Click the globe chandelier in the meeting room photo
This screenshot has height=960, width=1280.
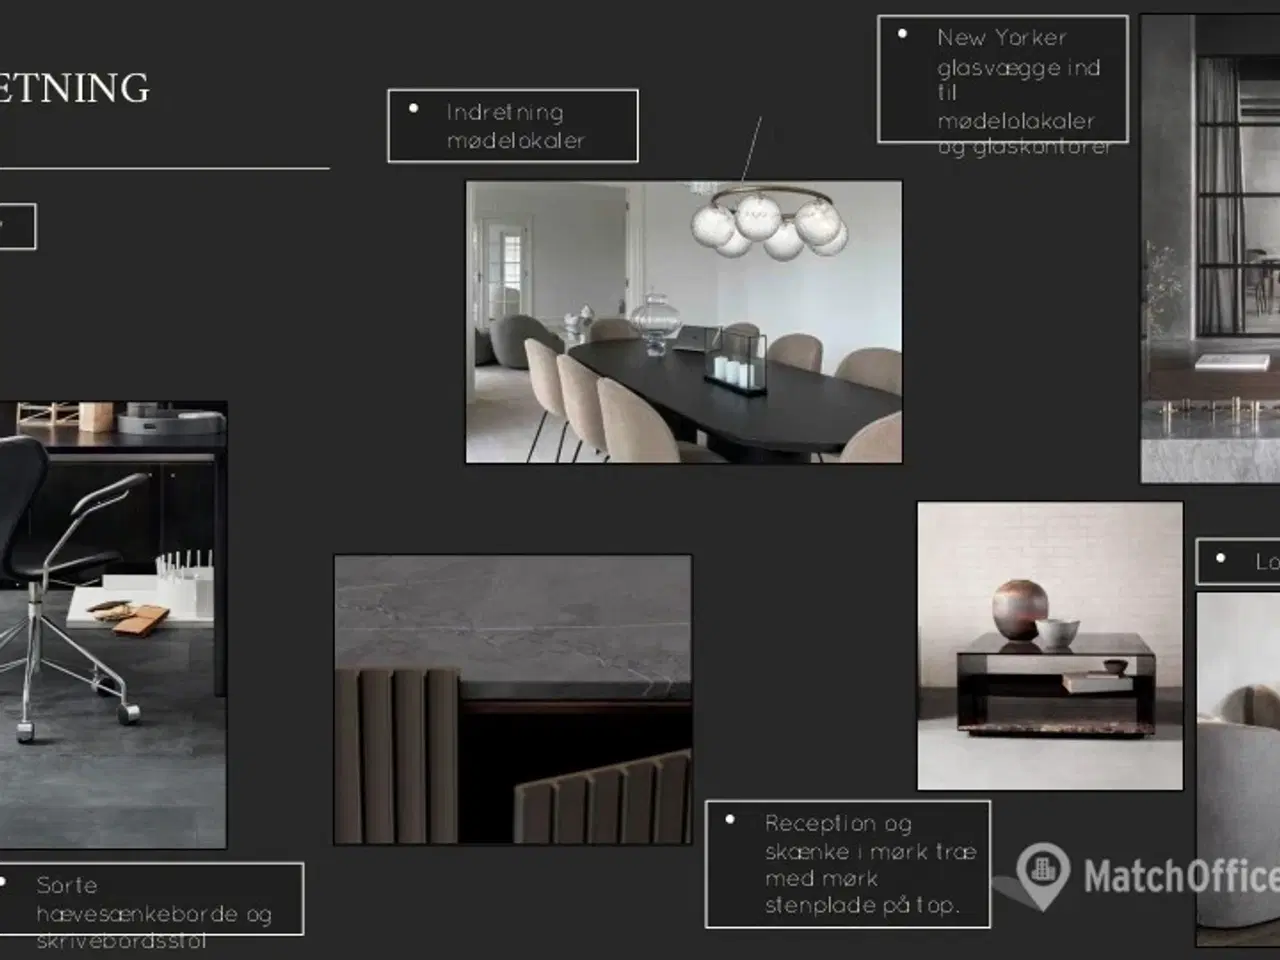770,220
